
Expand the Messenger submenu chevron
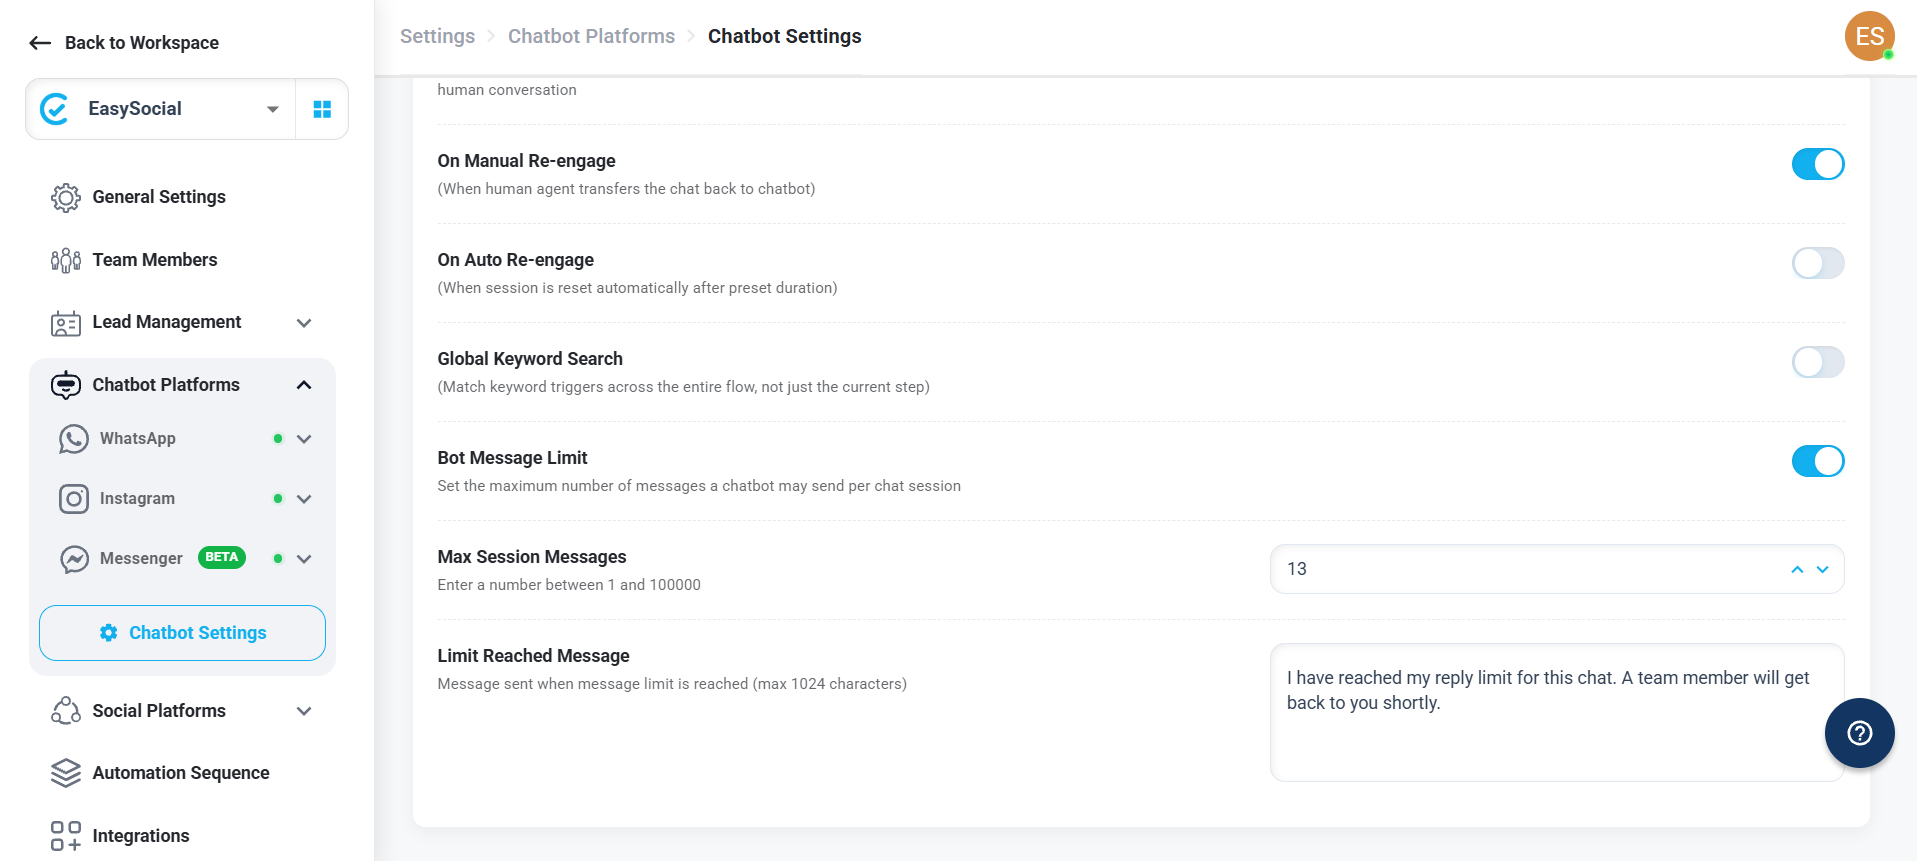(x=304, y=559)
